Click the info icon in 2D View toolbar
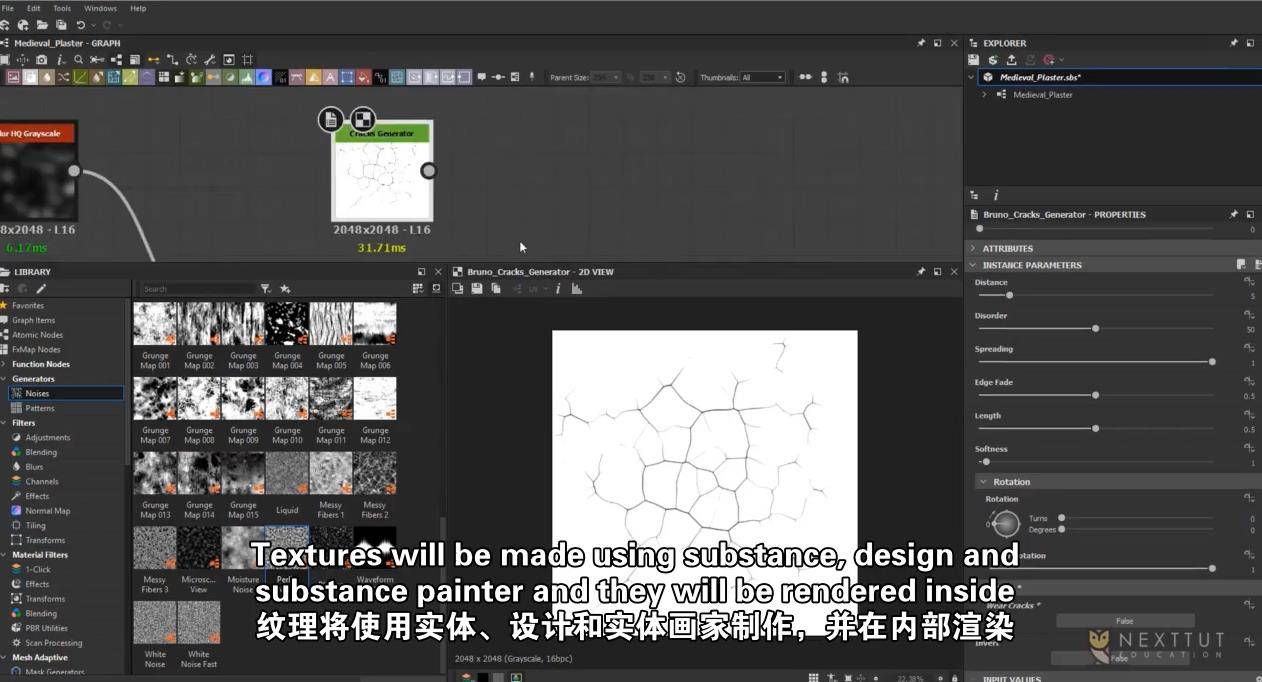The image size is (1262, 682). click(x=557, y=288)
